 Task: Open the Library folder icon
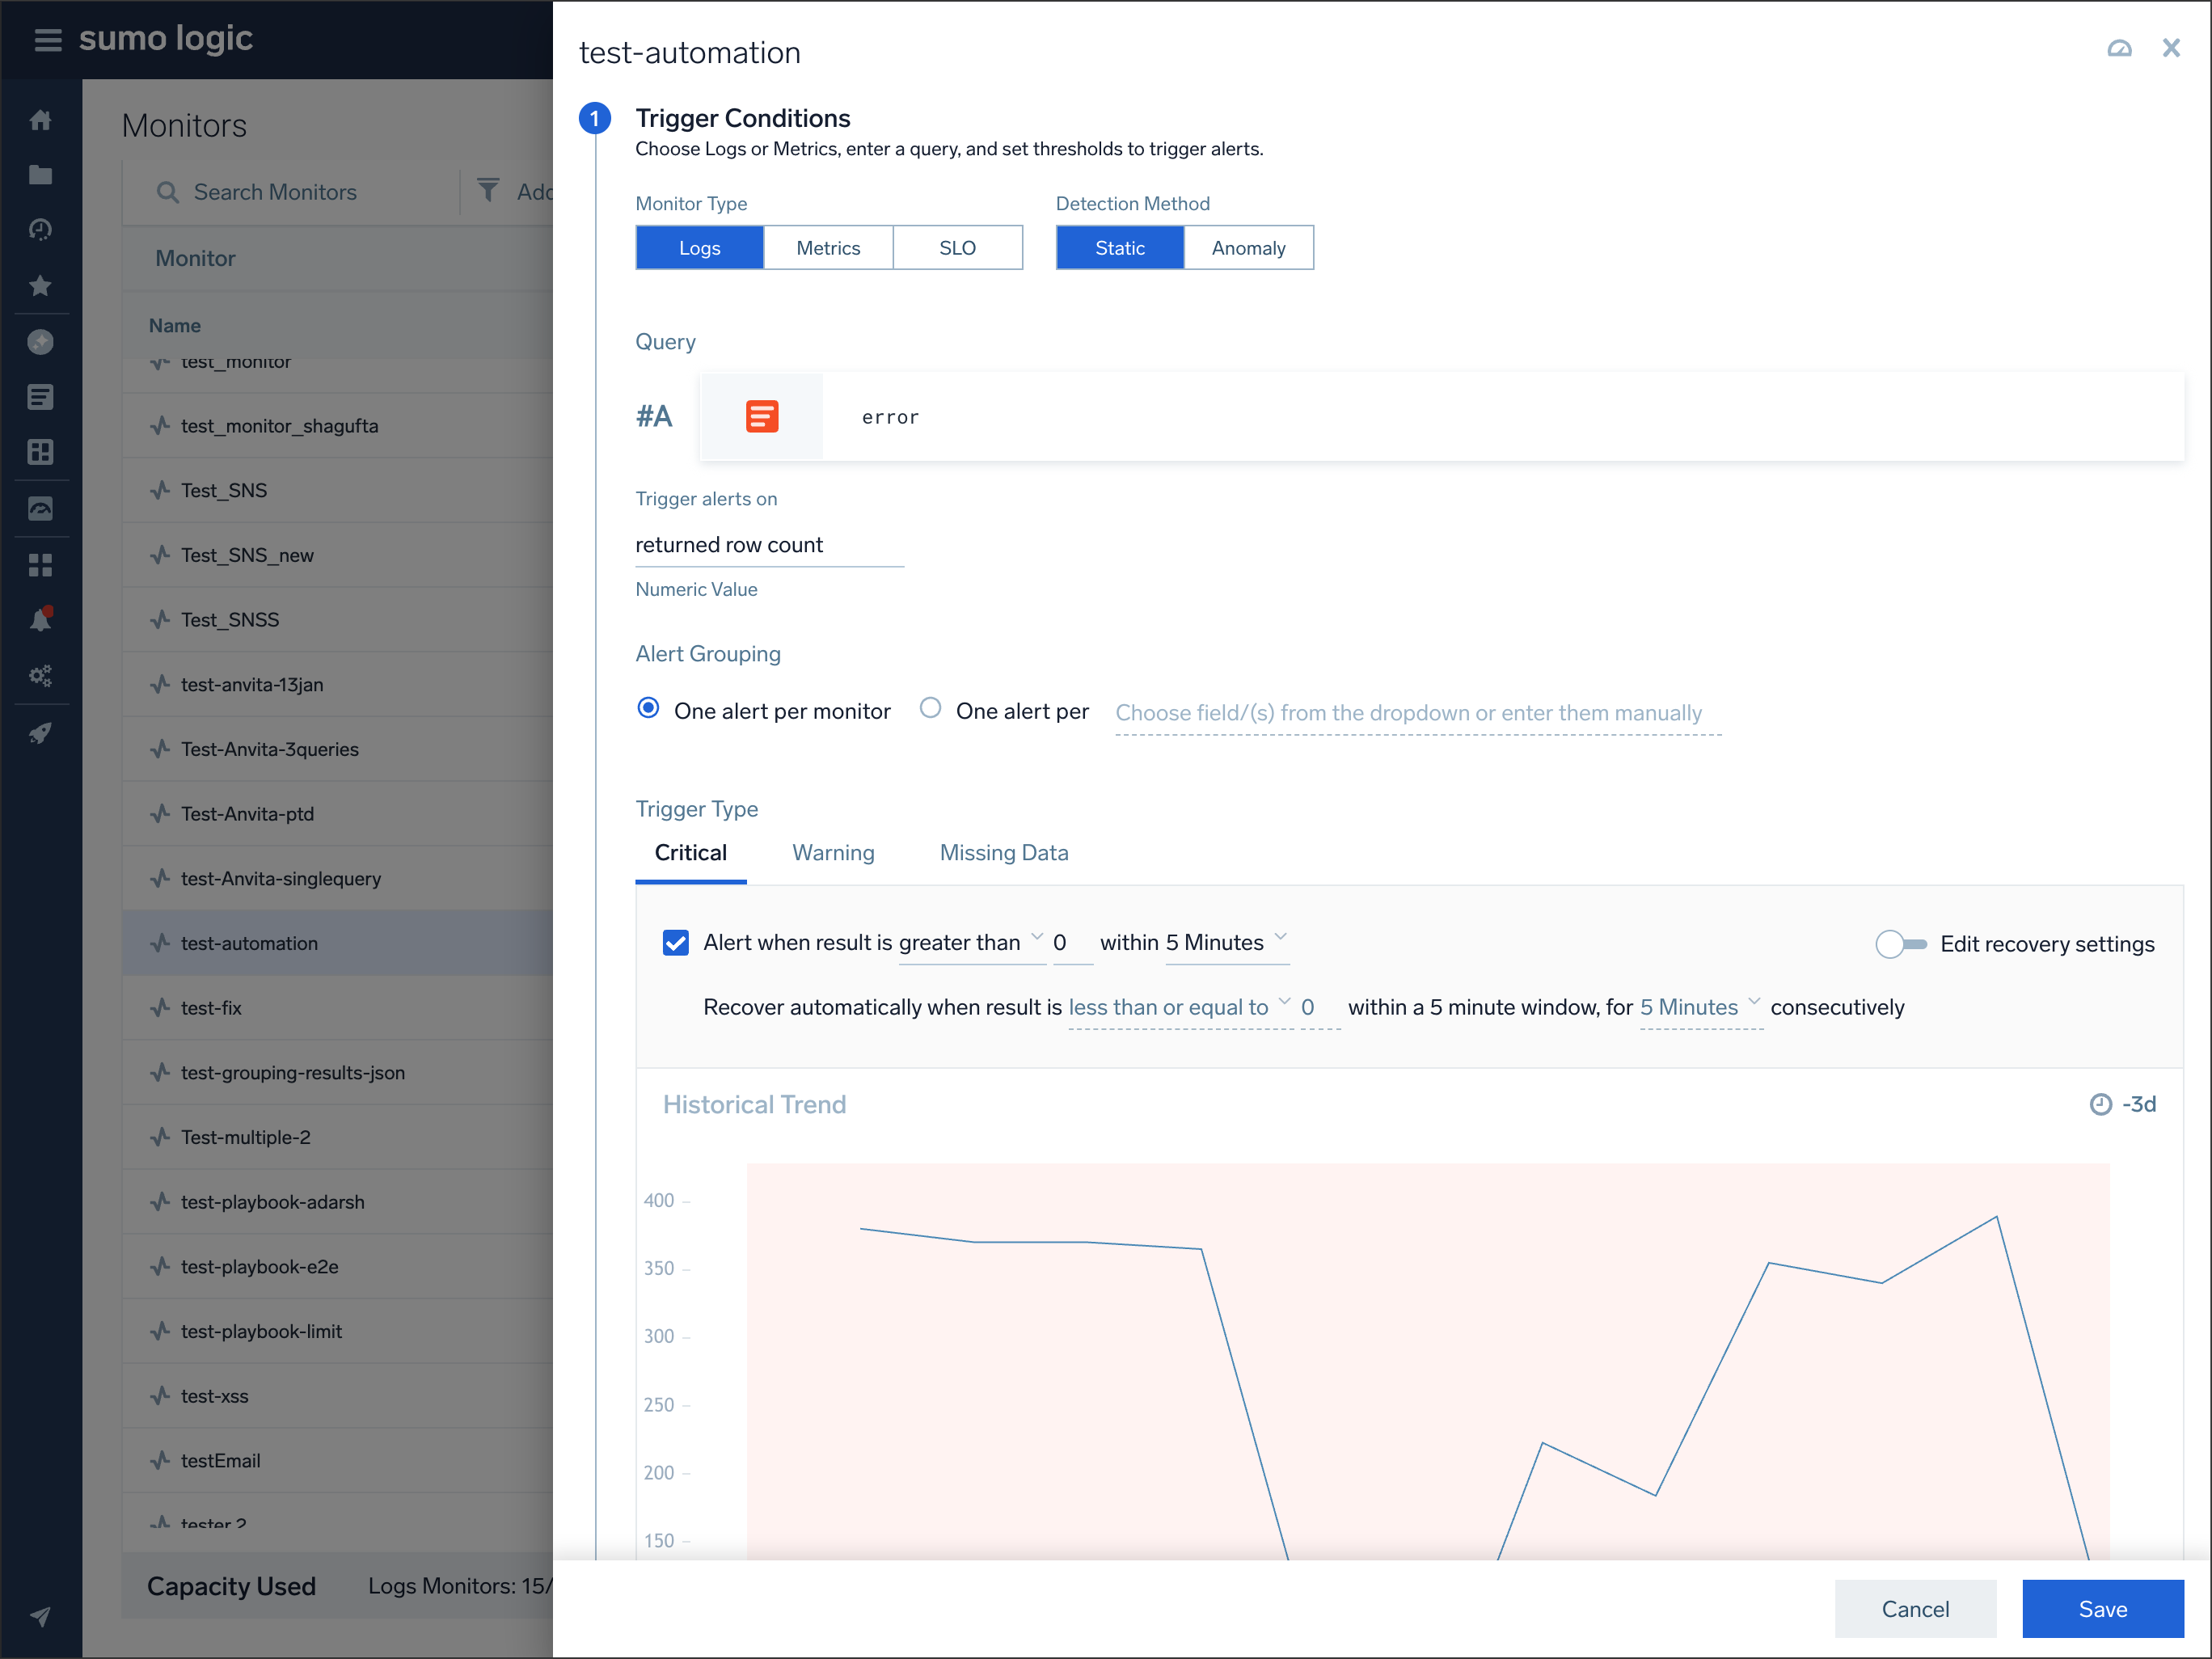click(41, 174)
